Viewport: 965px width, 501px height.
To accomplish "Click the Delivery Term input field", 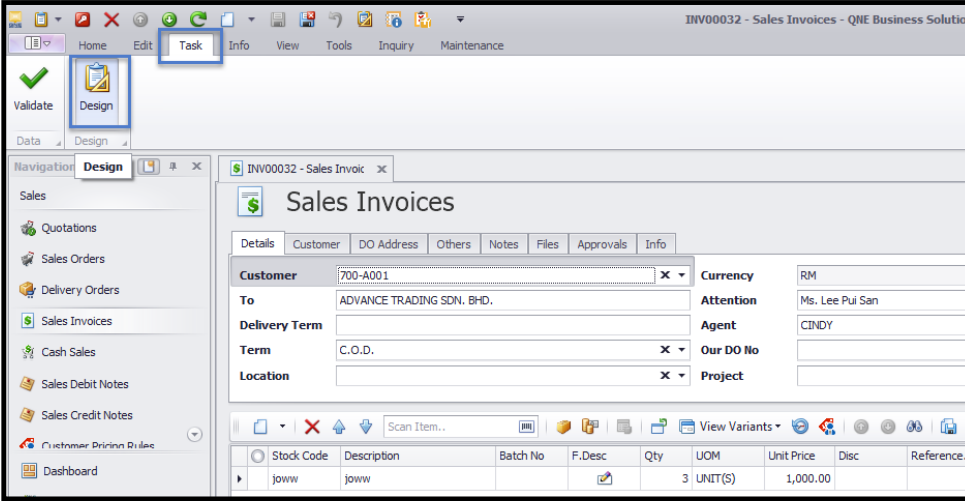I will click(512, 325).
